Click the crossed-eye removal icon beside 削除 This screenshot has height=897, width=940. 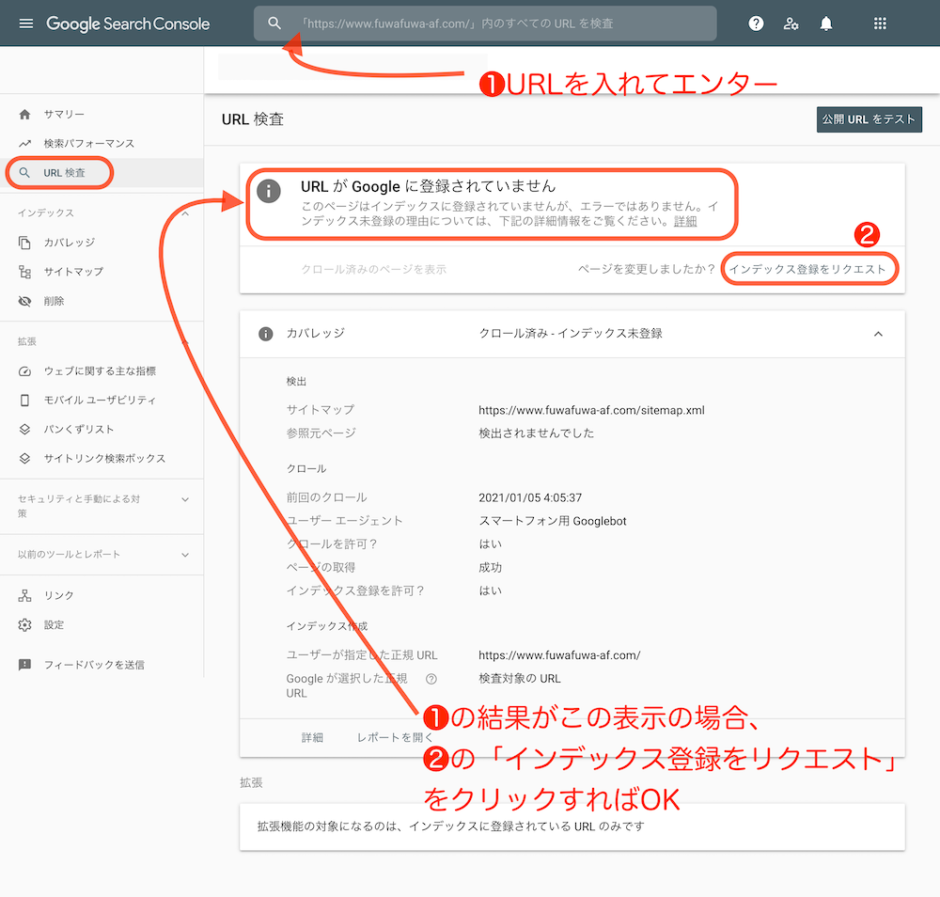coord(25,301)
